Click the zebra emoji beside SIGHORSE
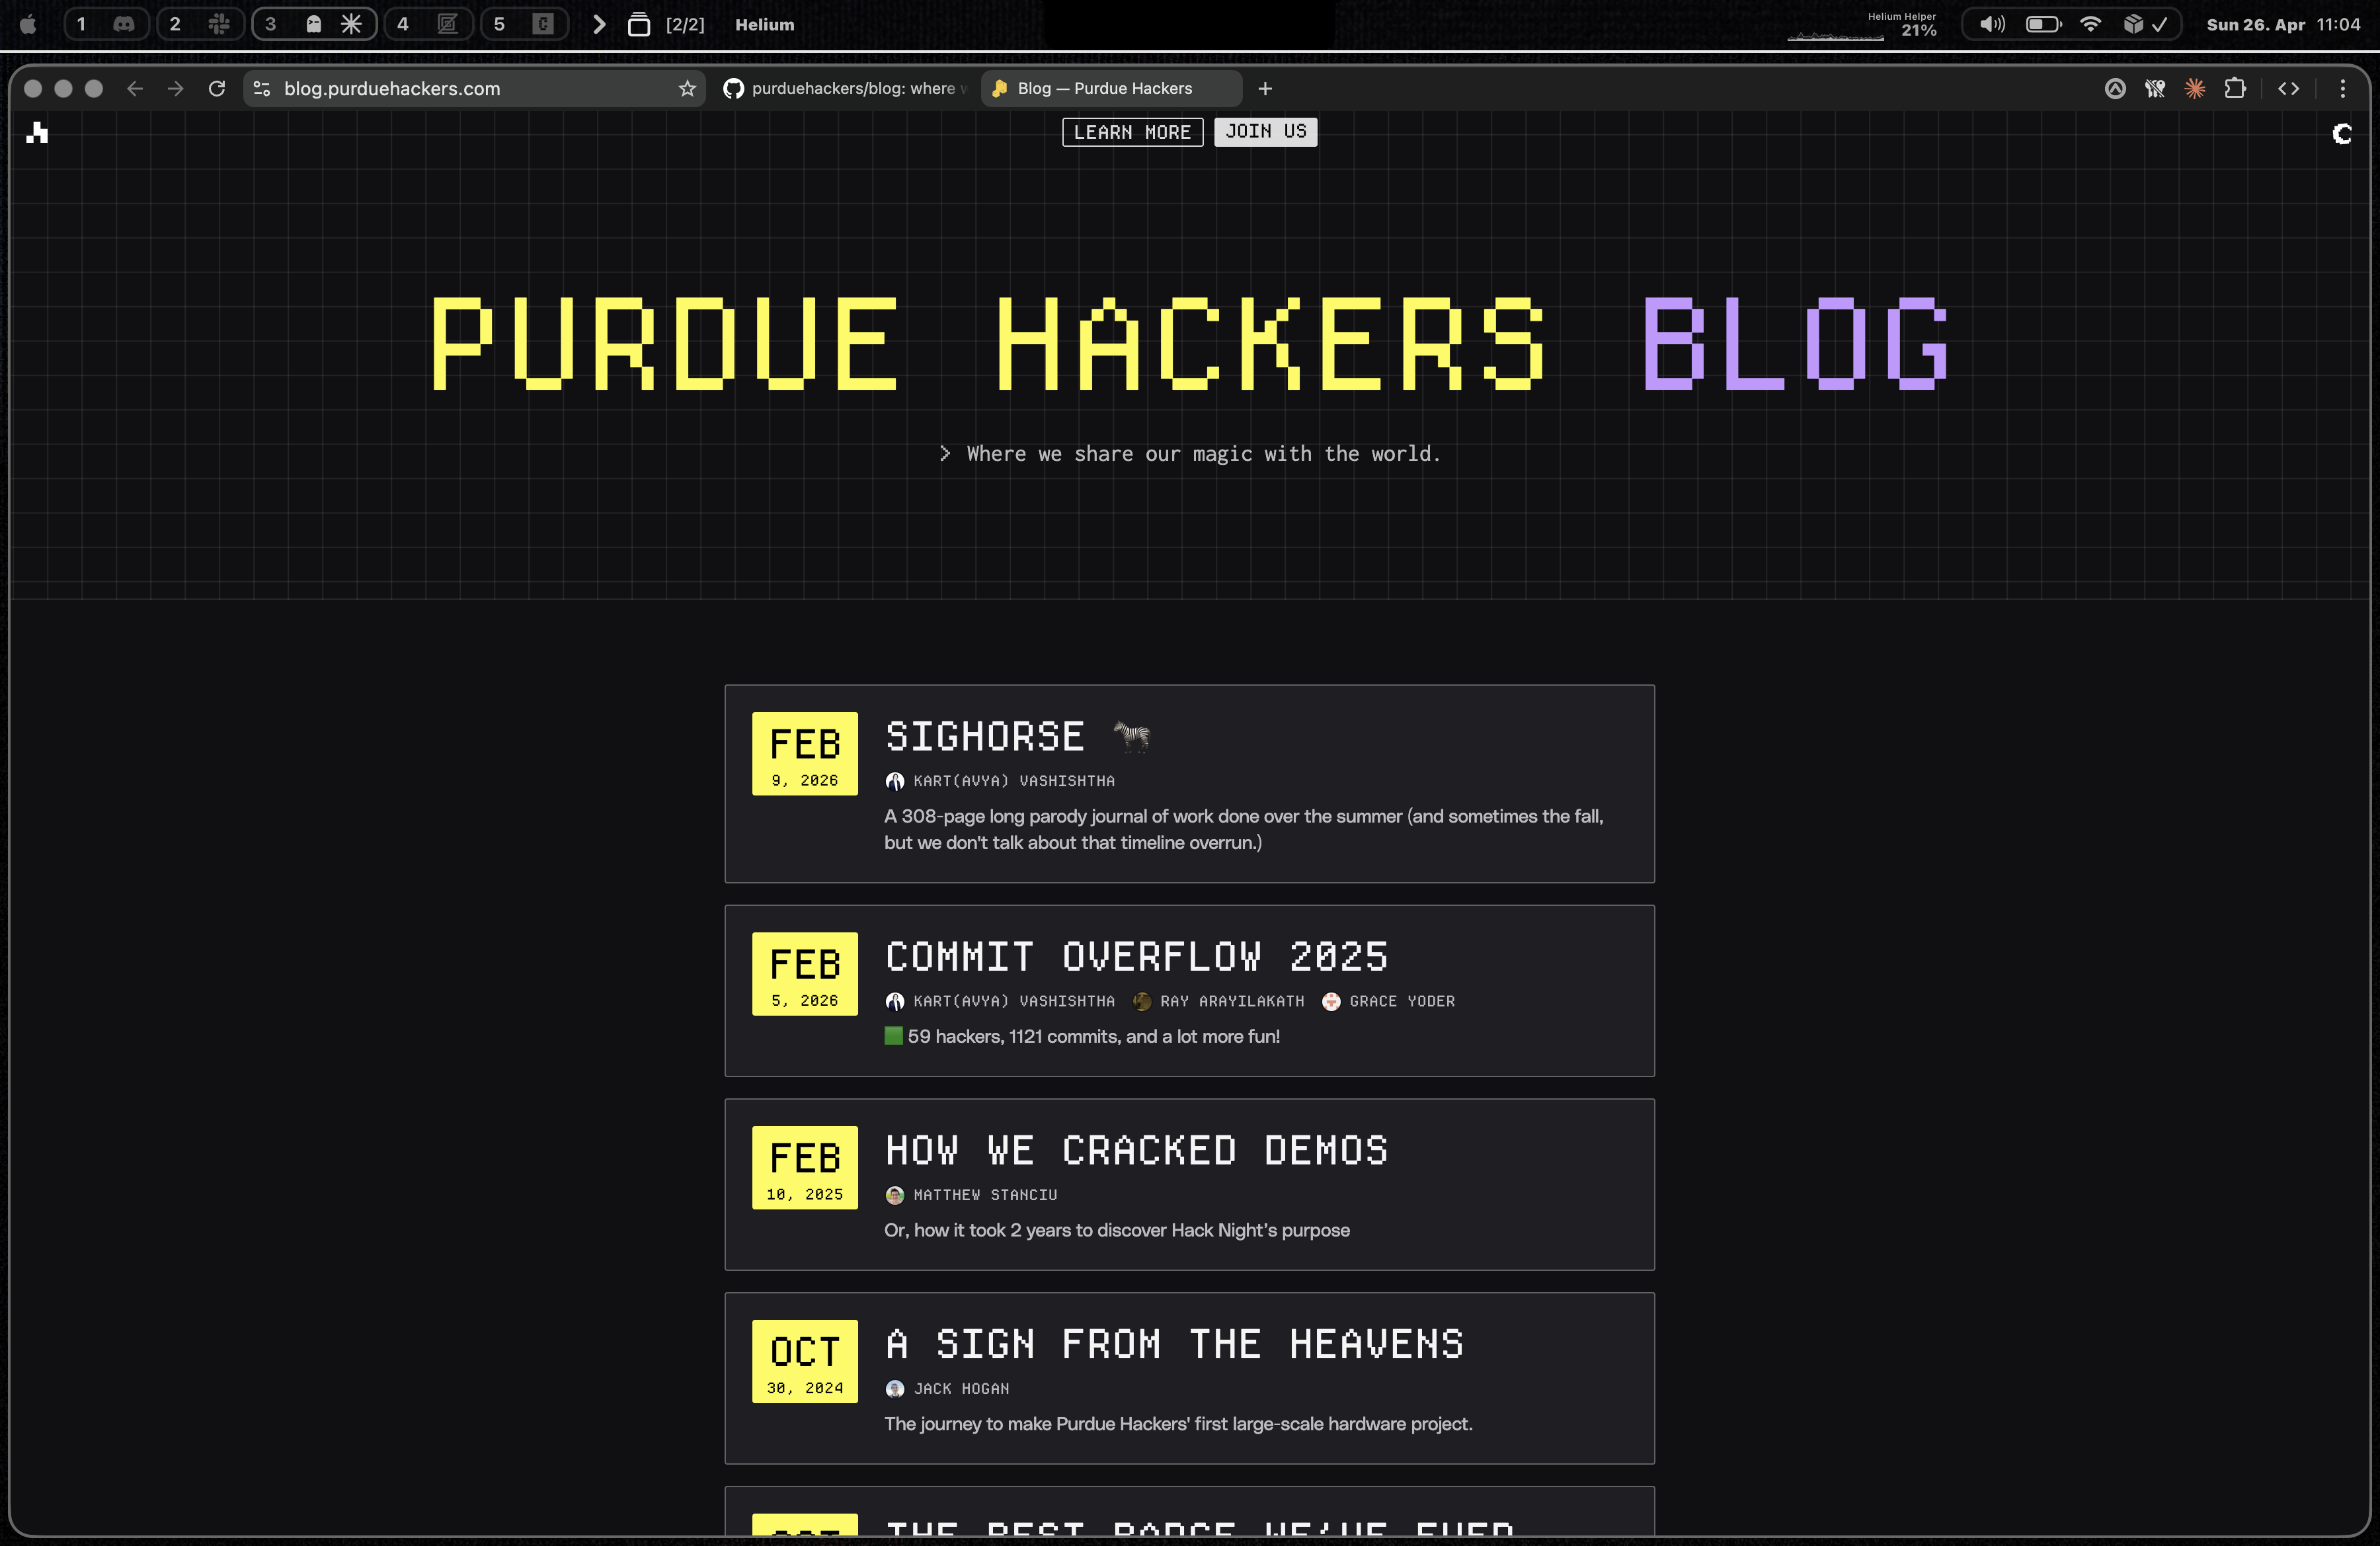Viewport: 2380px width, 1546px height. (x=1132, y=737)
